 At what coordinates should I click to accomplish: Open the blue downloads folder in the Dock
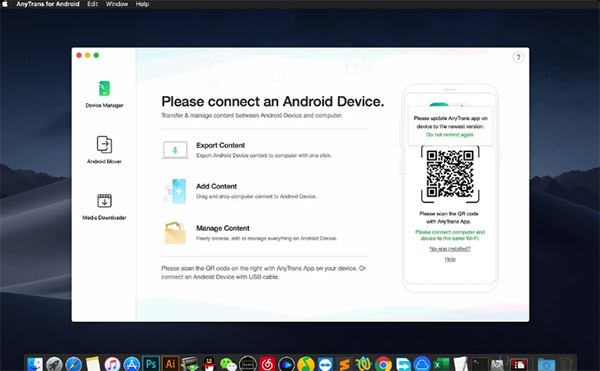(546, 364)
